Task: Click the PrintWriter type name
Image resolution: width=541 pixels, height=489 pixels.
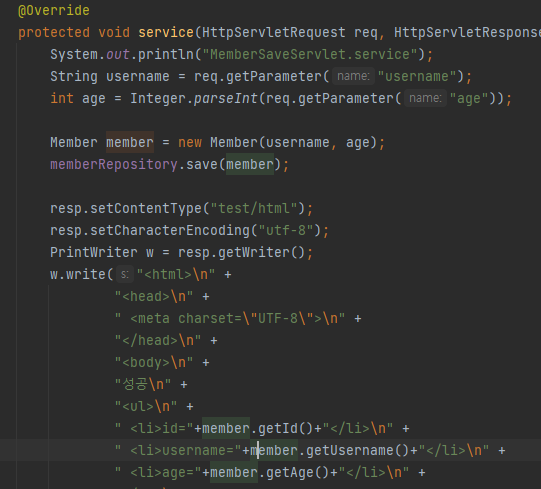Action: (x=94, y=252)
